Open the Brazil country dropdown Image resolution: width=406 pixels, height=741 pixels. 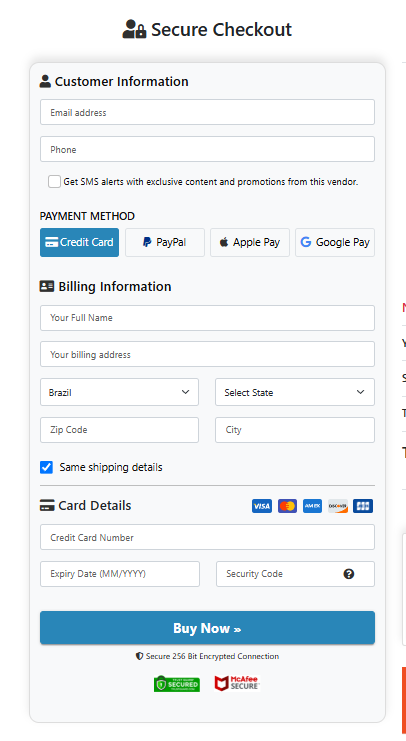(120, 392)
